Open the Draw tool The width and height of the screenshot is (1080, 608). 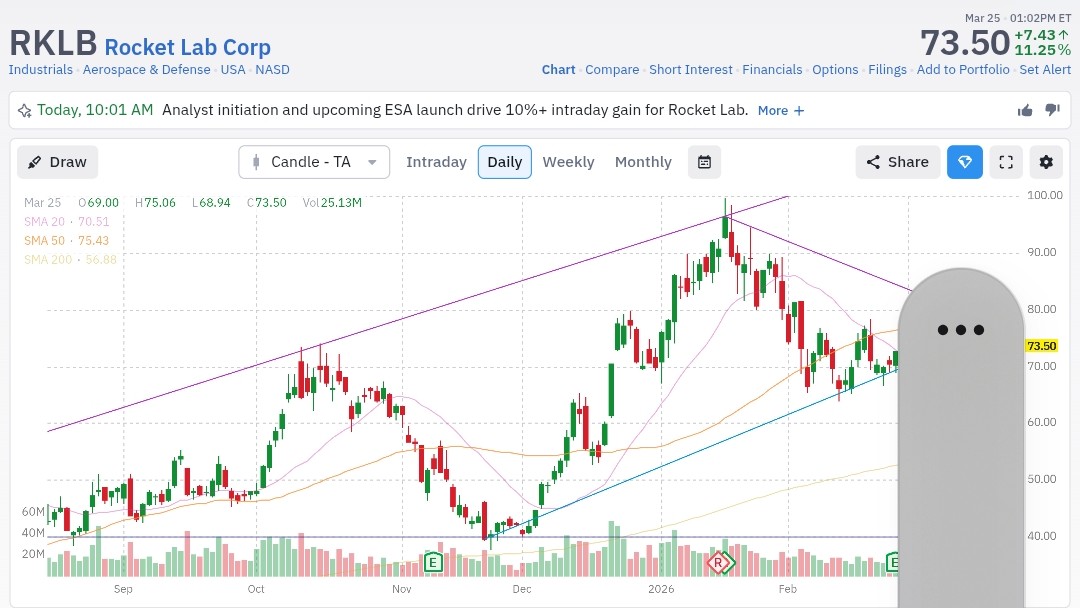(x=57, y=162)
